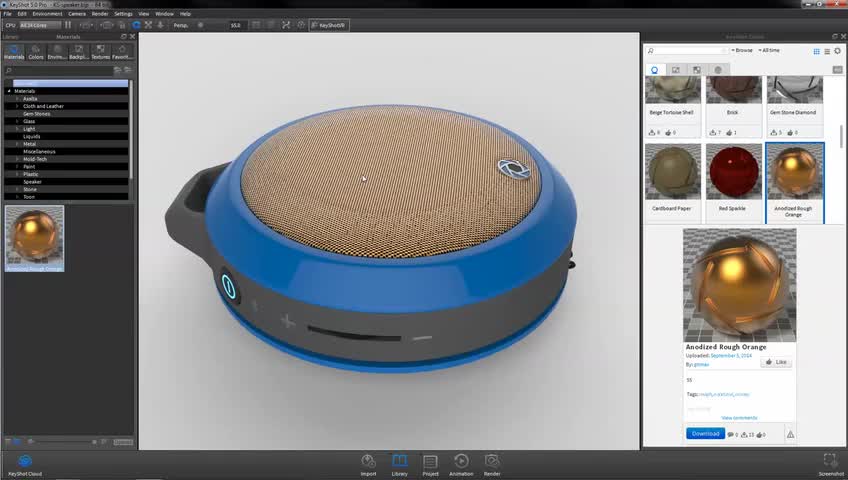The image size is (848, 480).
Task: Select the Speaker folder
Action: pos(32,182)
